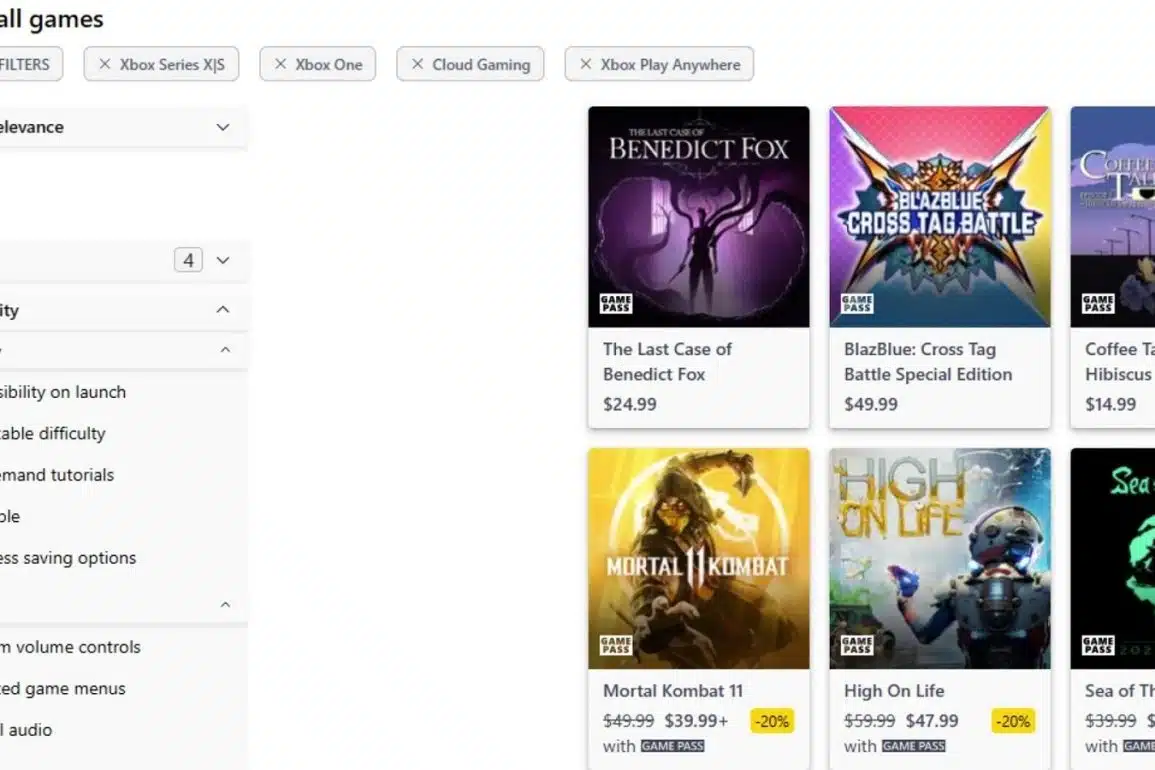Open the Mortal Kombat 11 title link
This screenshot has height=770, width=1155.
pyautogui.click(x=673, y=691)
